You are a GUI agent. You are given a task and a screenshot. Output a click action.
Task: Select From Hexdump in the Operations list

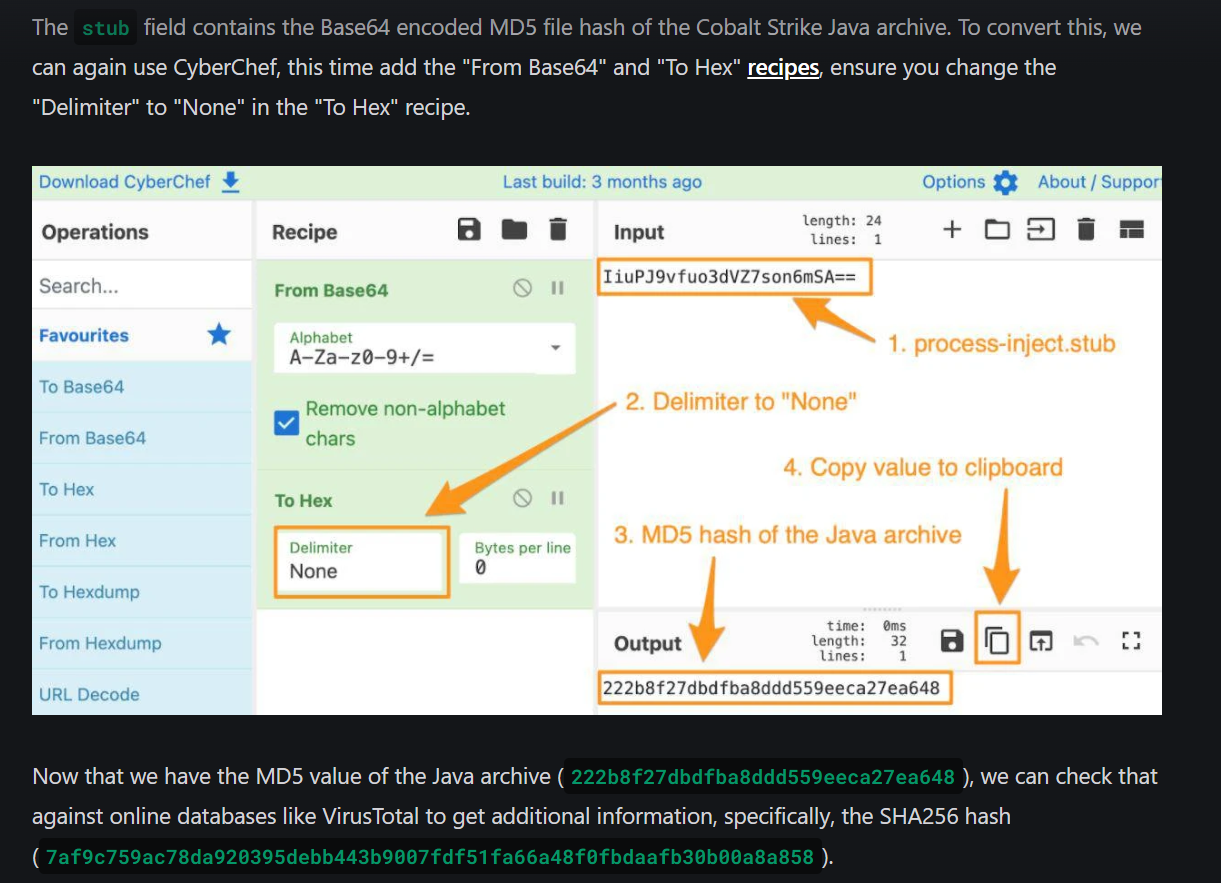point(142,643)
